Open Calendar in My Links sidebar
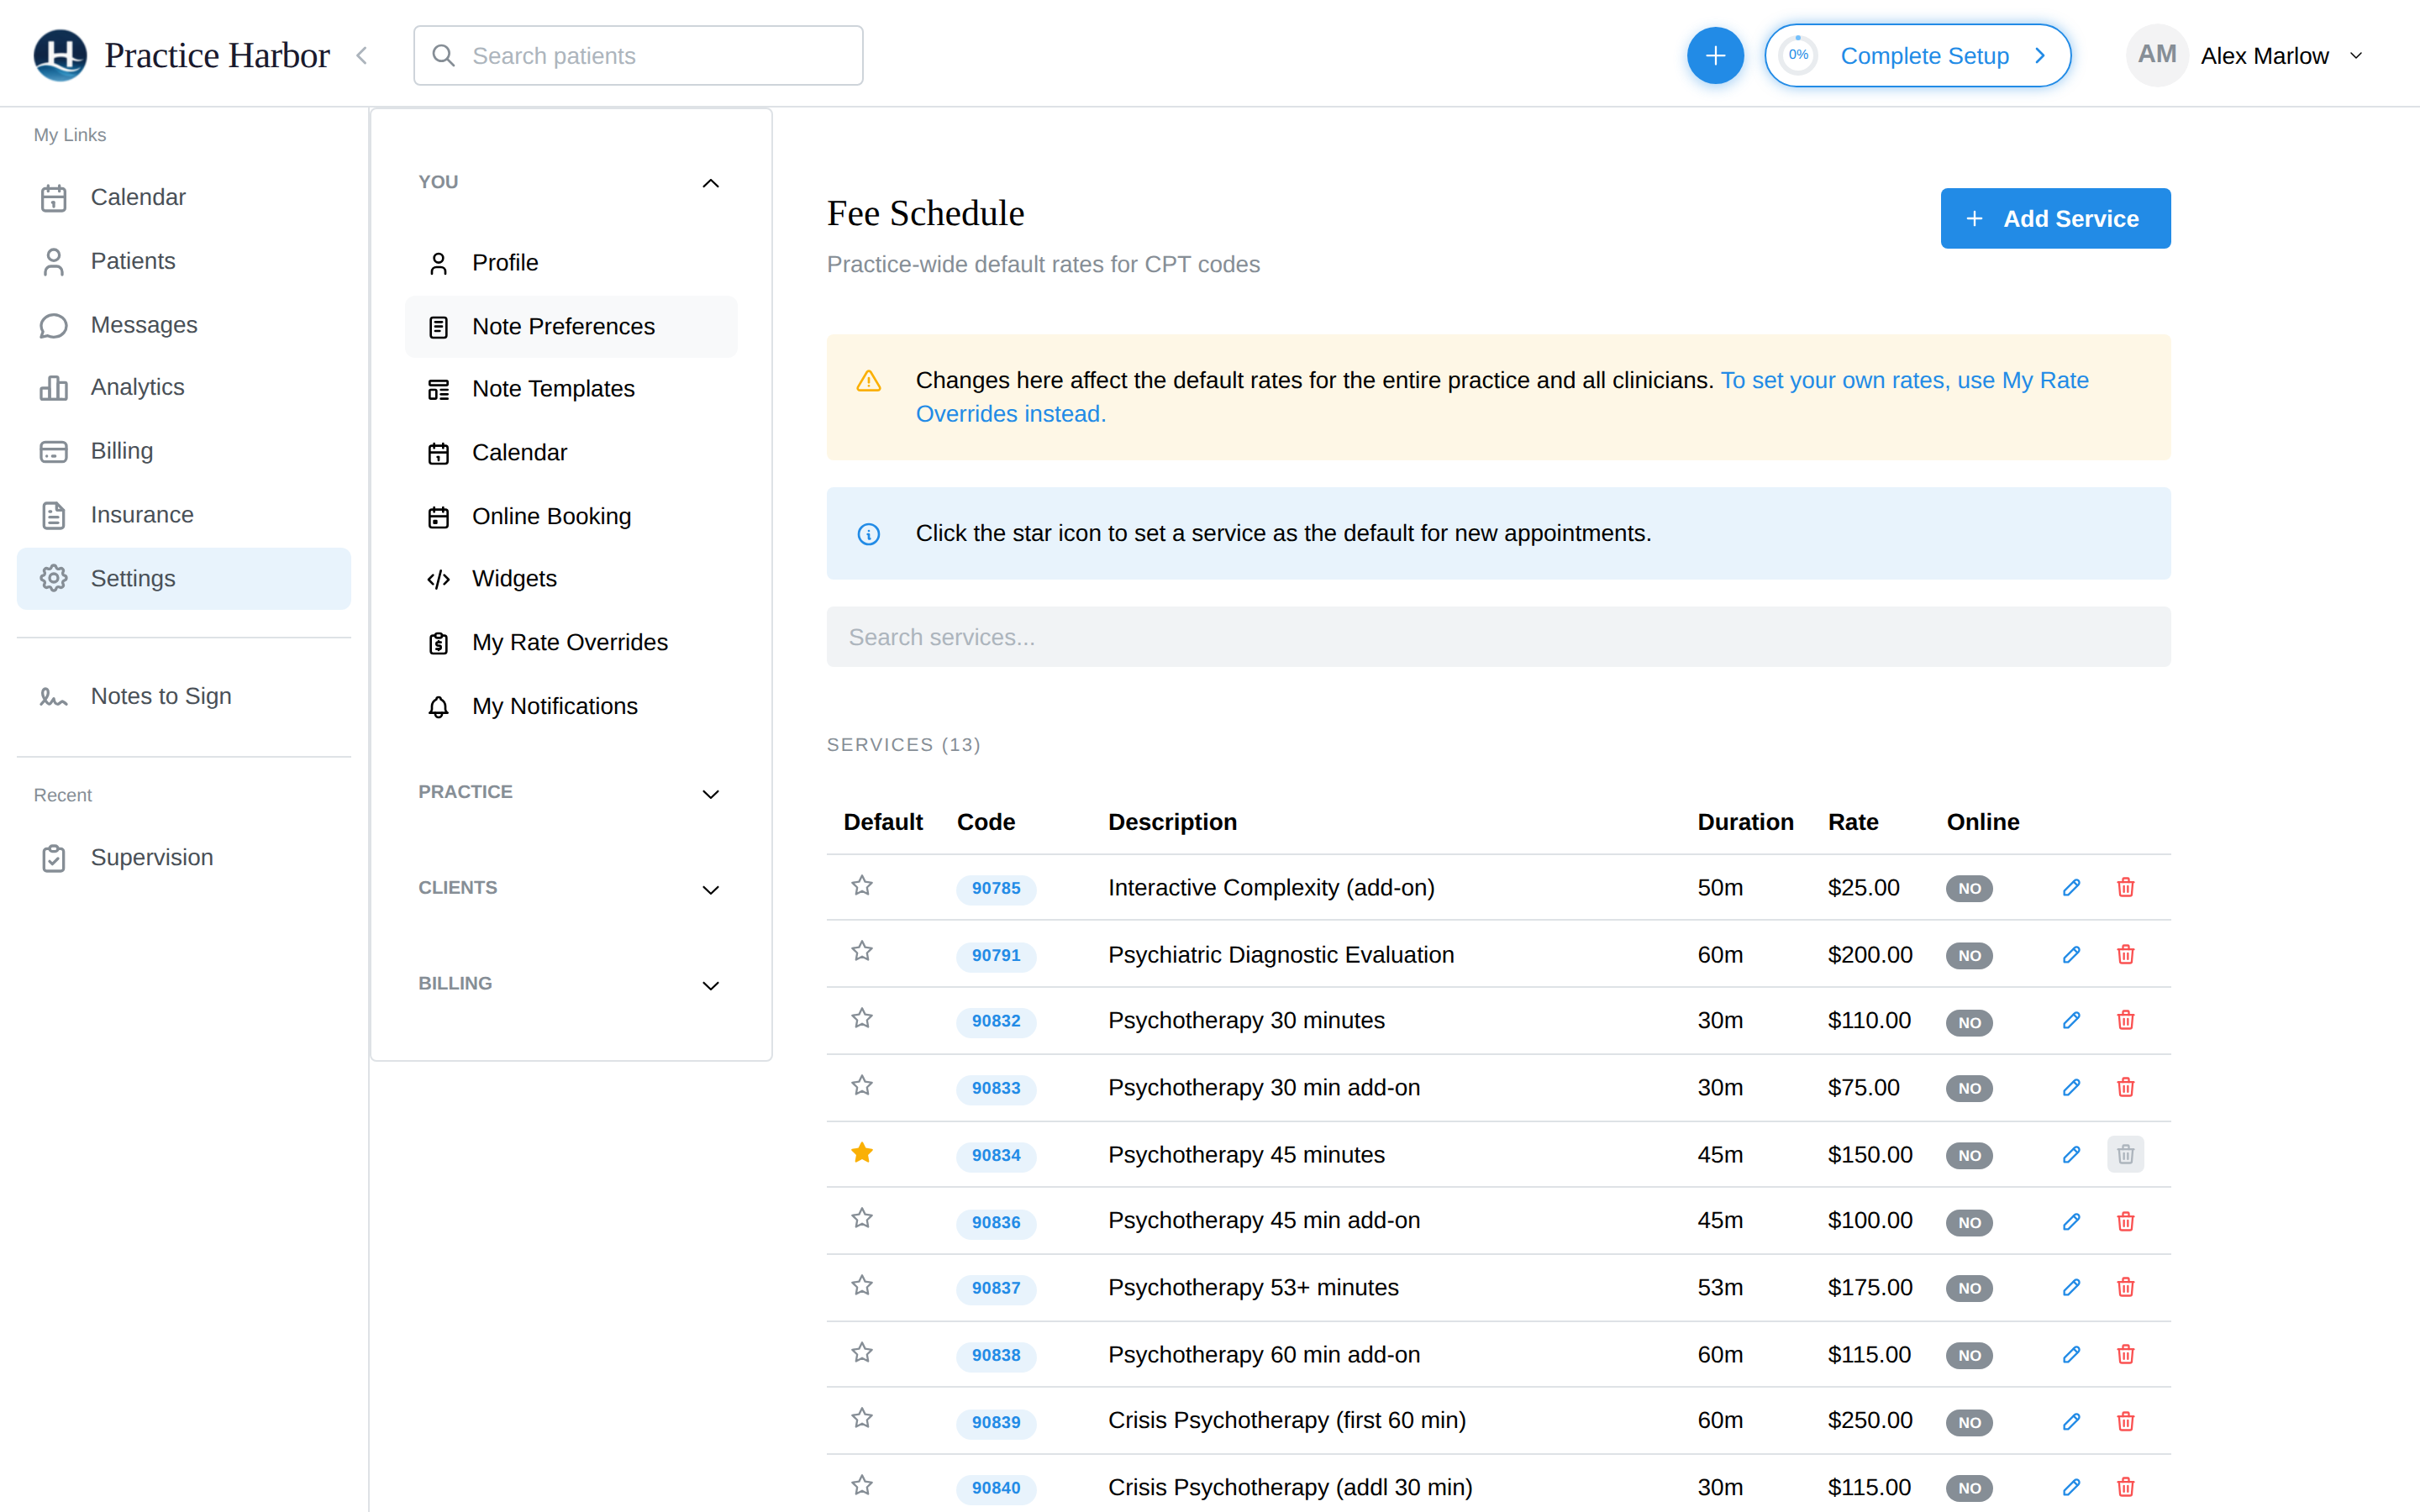Screen dimensions: 2420x1512 pyautogui.click(x=184, y=197)
